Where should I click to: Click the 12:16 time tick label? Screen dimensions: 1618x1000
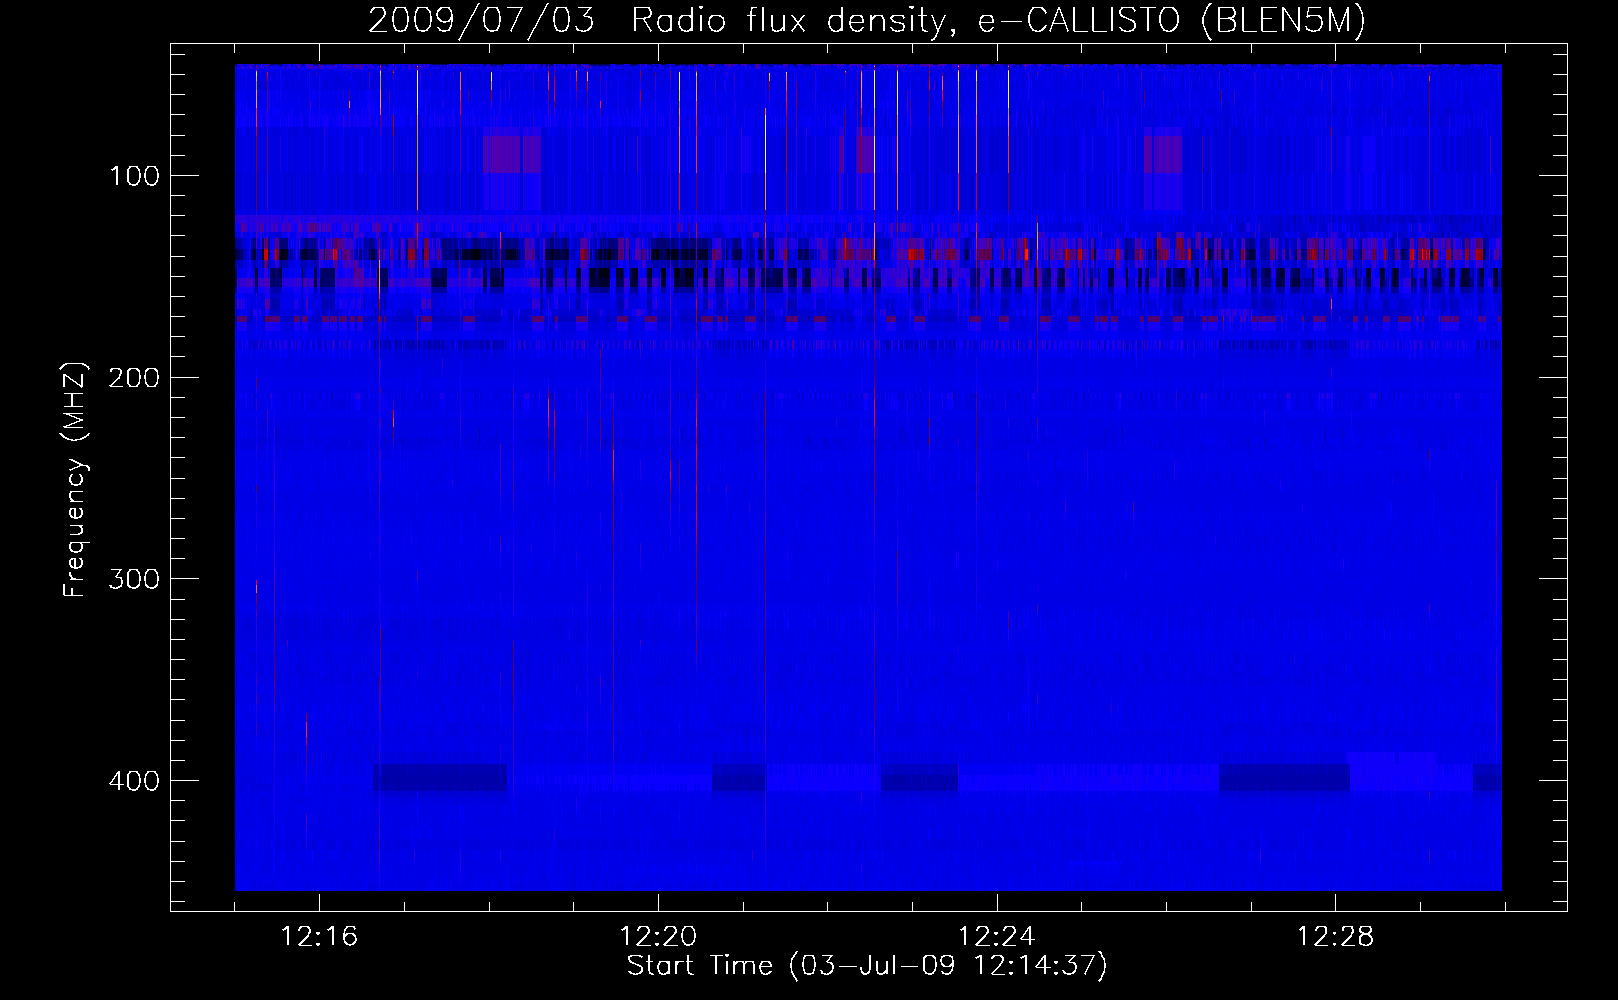(319, 937)
